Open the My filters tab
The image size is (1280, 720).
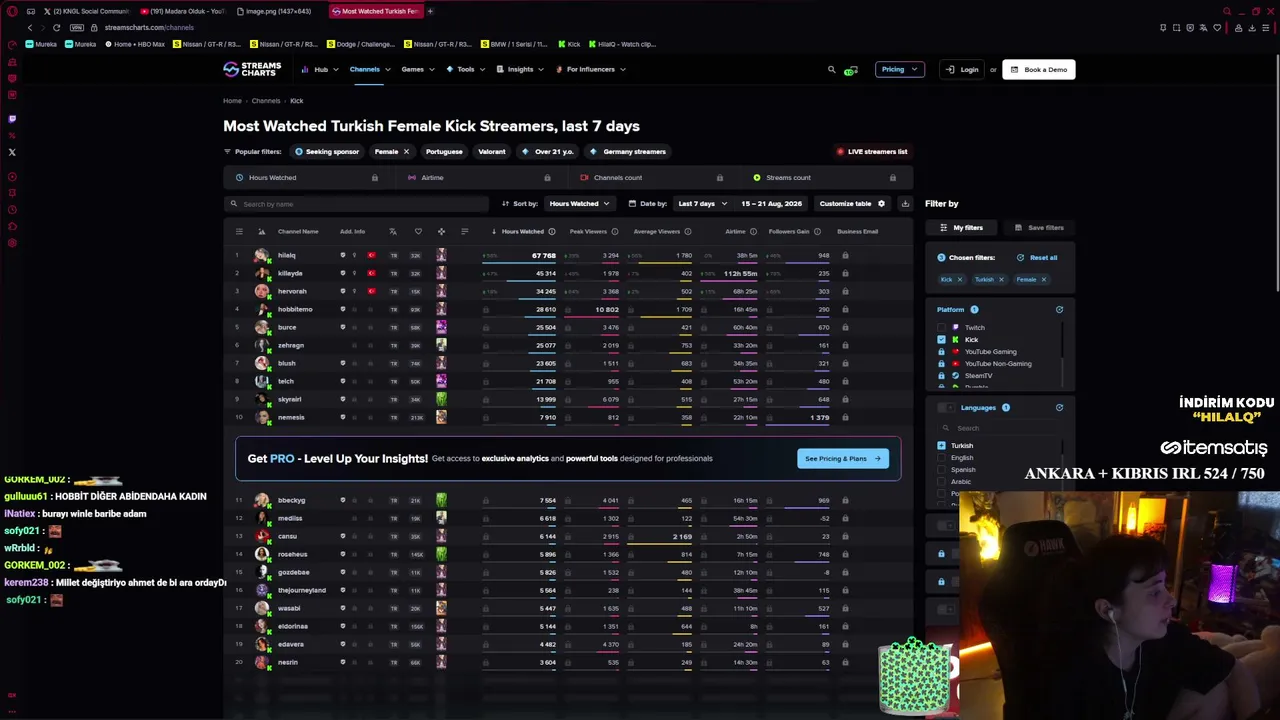tap(963, 228)
